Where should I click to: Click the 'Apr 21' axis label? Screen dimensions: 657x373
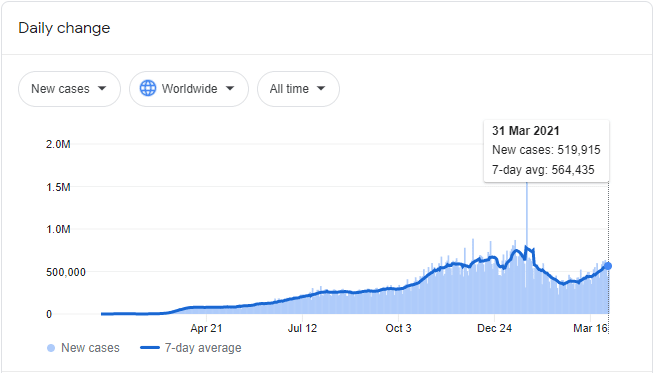[206, 328]
